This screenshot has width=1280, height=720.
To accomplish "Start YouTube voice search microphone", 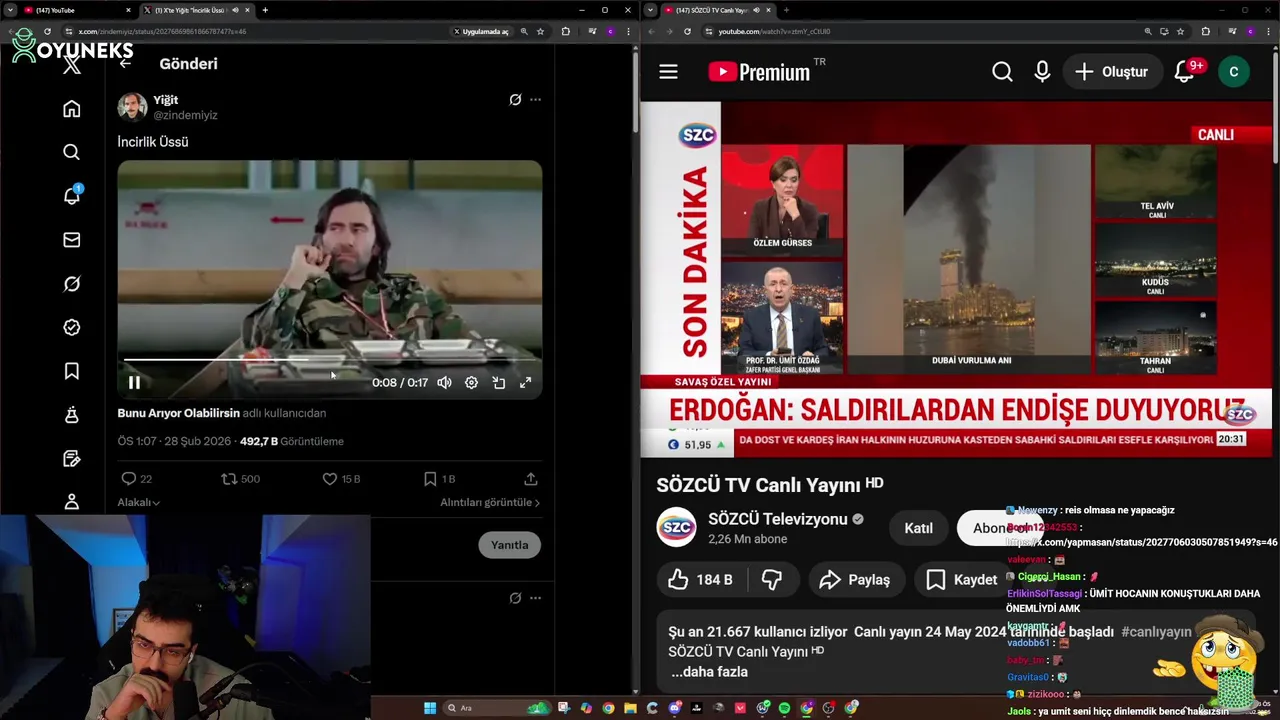I will coord(1042,72).
